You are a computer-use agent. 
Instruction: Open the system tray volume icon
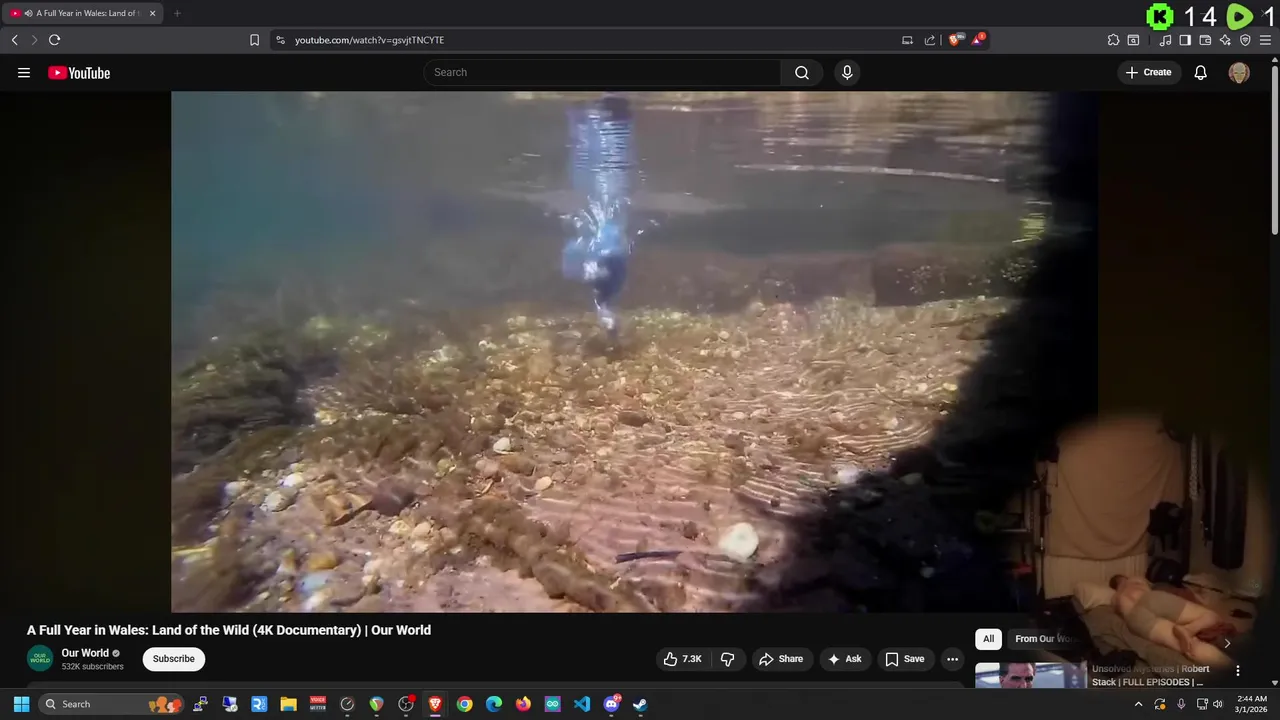pyautogui.click(x=1218, y=704)
